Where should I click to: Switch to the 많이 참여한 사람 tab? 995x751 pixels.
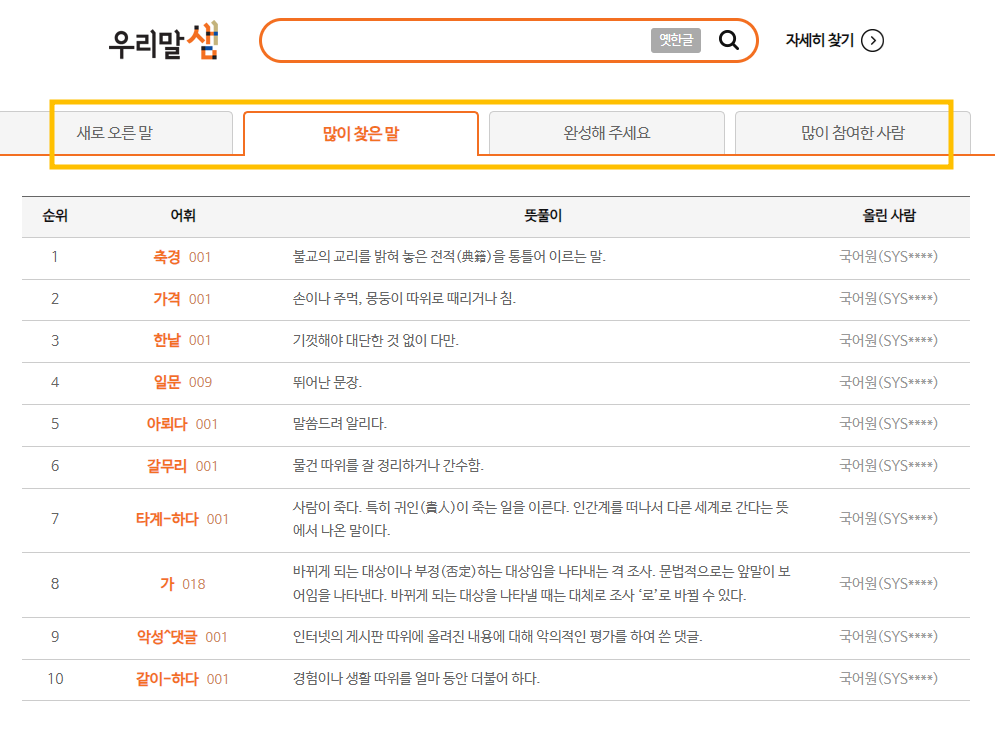click(x=851, y=130)
